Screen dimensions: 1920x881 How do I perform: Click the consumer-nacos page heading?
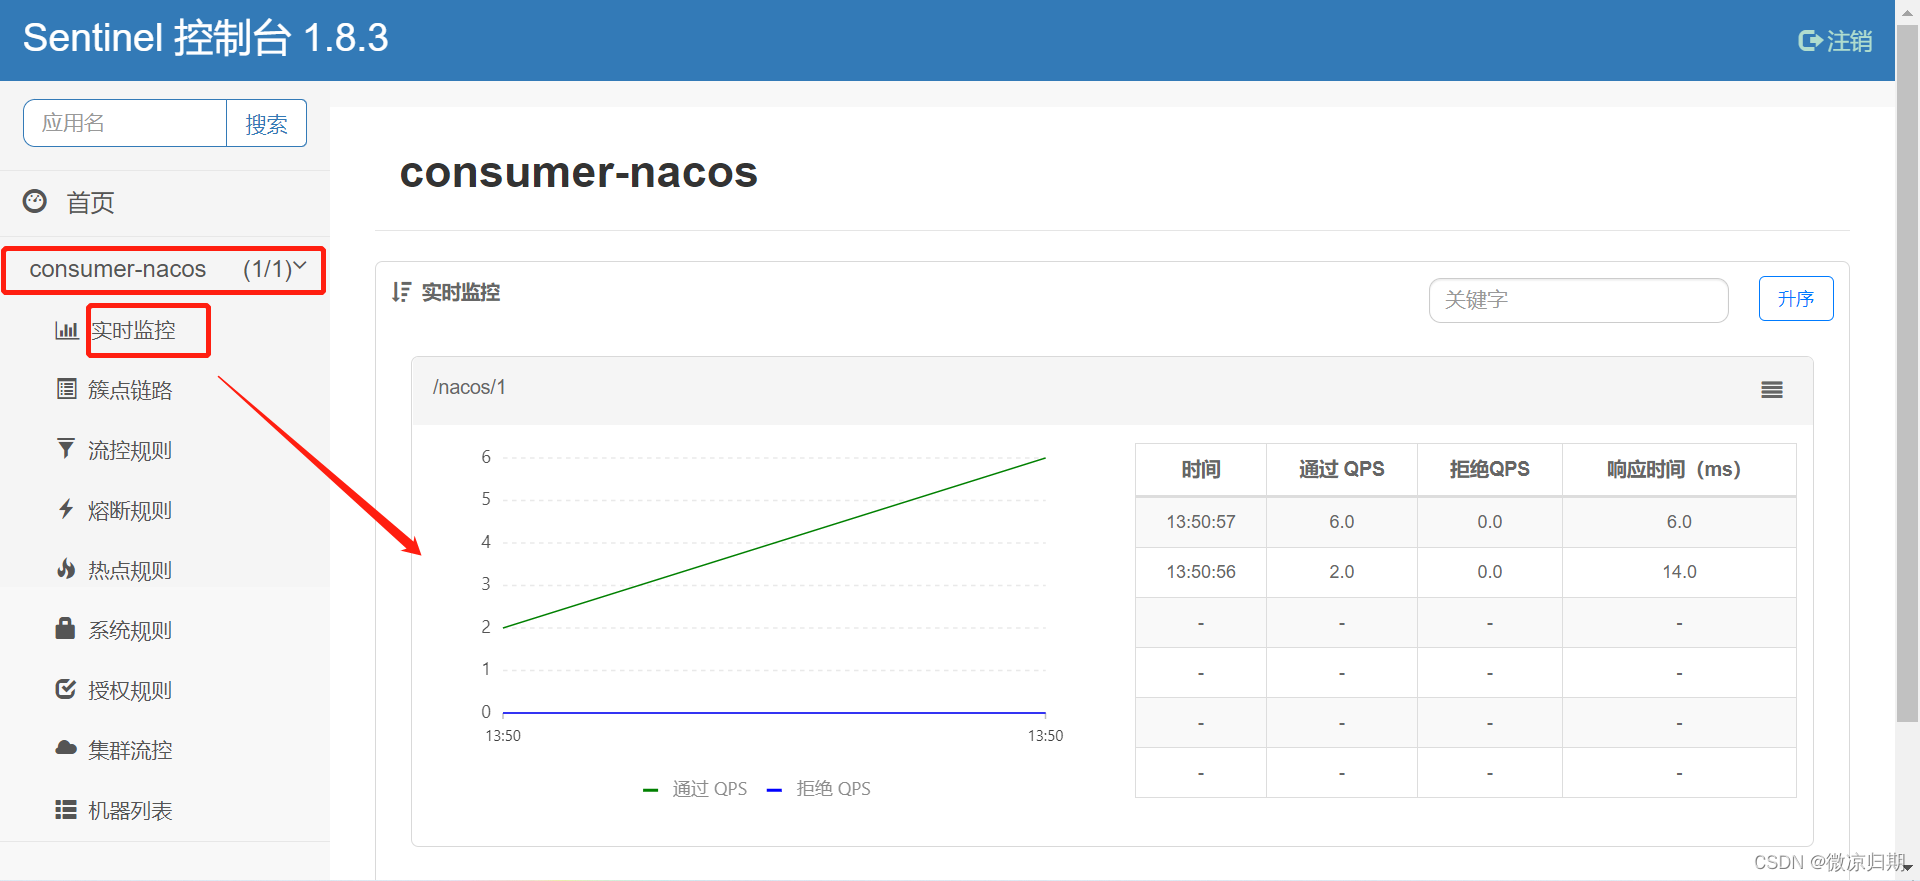(x=579, y=172)
